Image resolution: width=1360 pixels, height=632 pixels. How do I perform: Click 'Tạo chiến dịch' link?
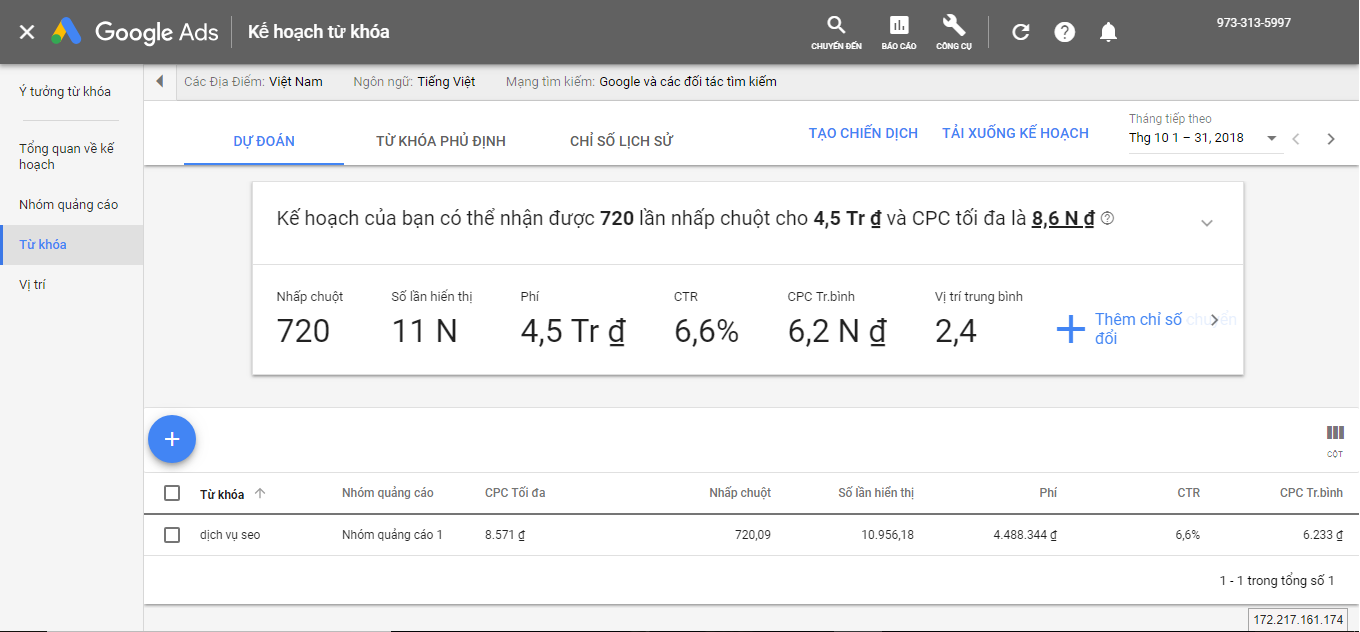point(863,133)
